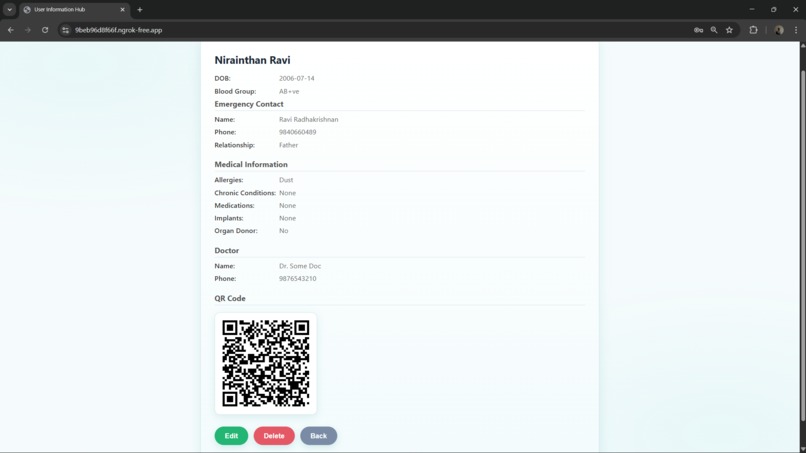Click the Emergency Contact heading
This screenshot has height=453, width=806.
click(249, 104)
